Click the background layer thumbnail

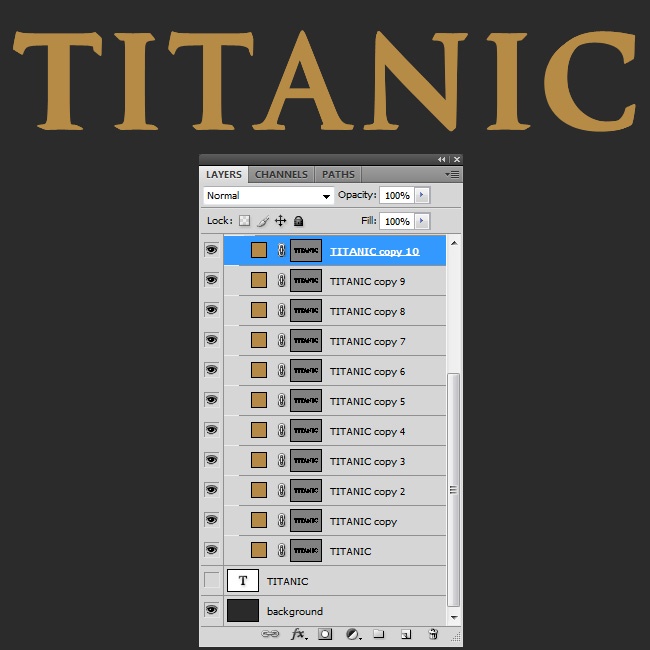pyautogui.click(x=243, y=610)
